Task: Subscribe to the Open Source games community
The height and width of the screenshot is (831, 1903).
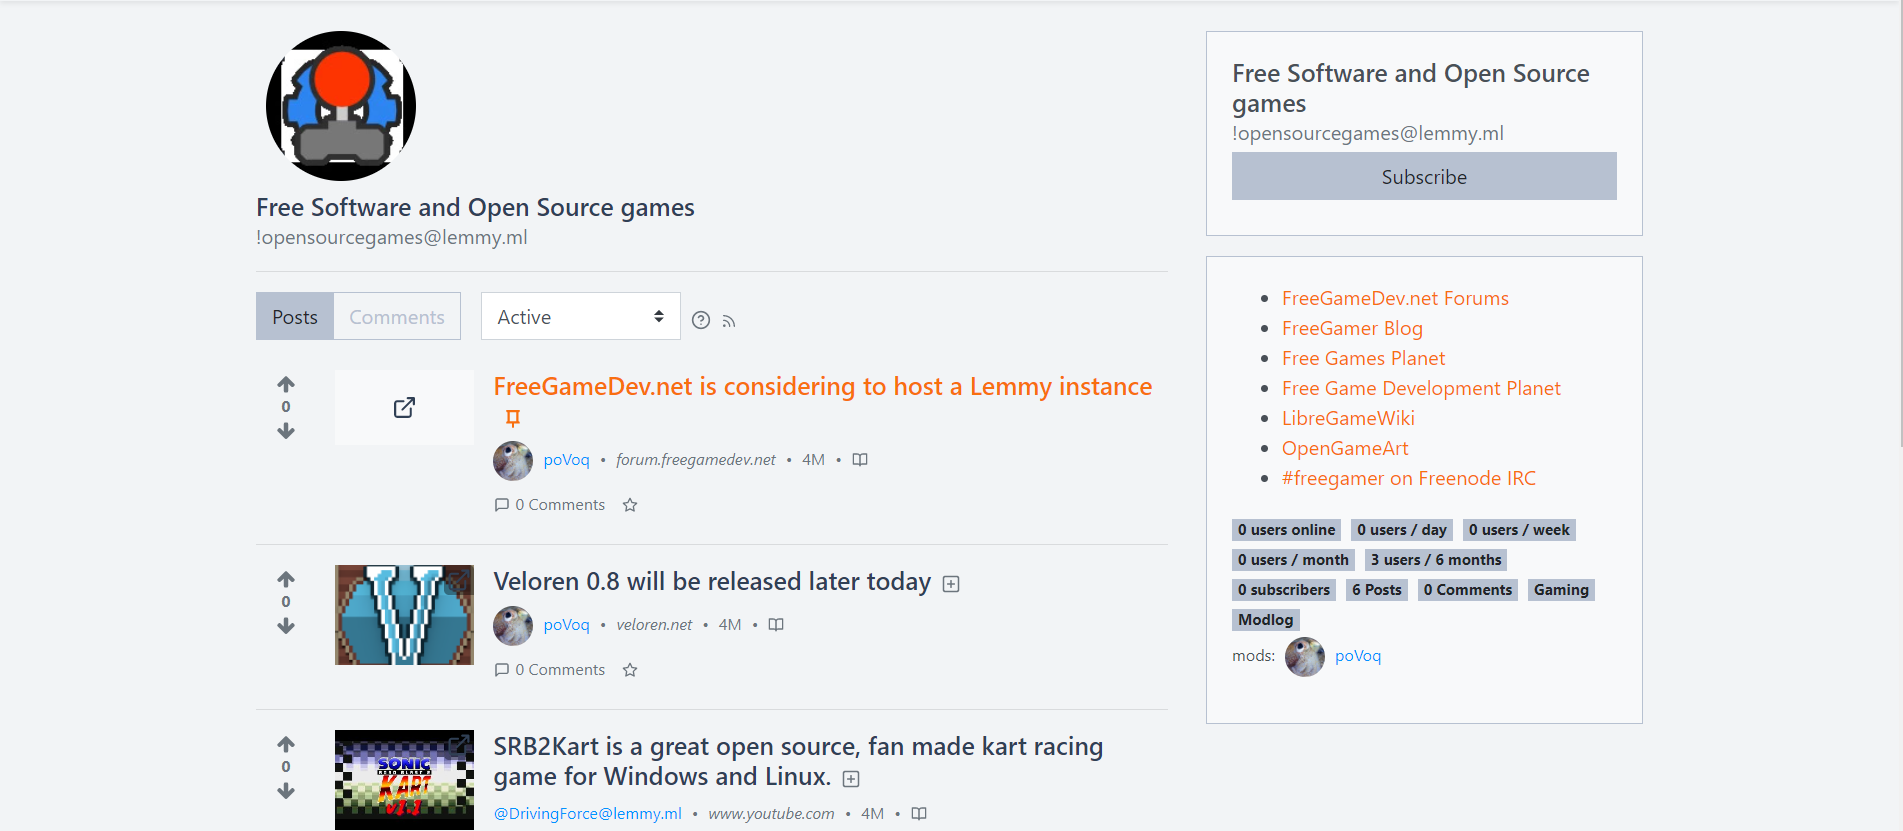Action: (1424, 176)
